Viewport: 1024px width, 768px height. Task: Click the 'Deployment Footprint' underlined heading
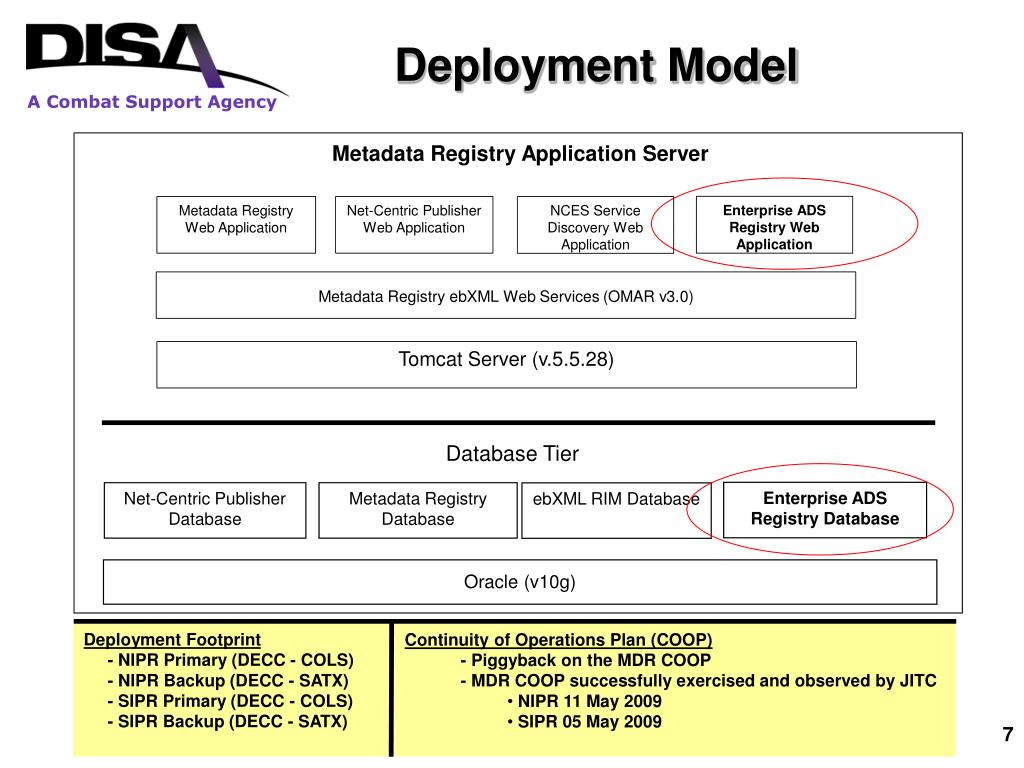point(172,639)
